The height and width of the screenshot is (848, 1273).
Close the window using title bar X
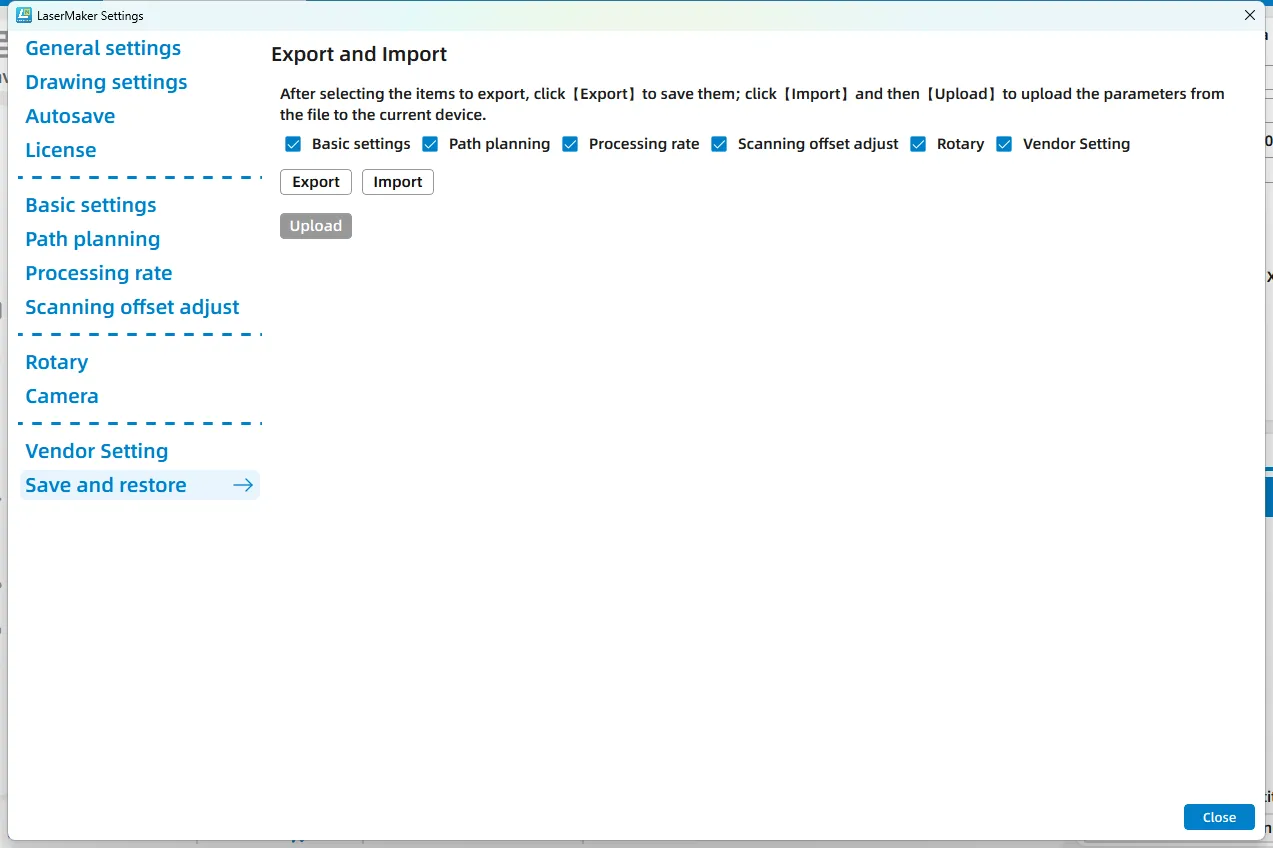click(x=1249, y=15)
